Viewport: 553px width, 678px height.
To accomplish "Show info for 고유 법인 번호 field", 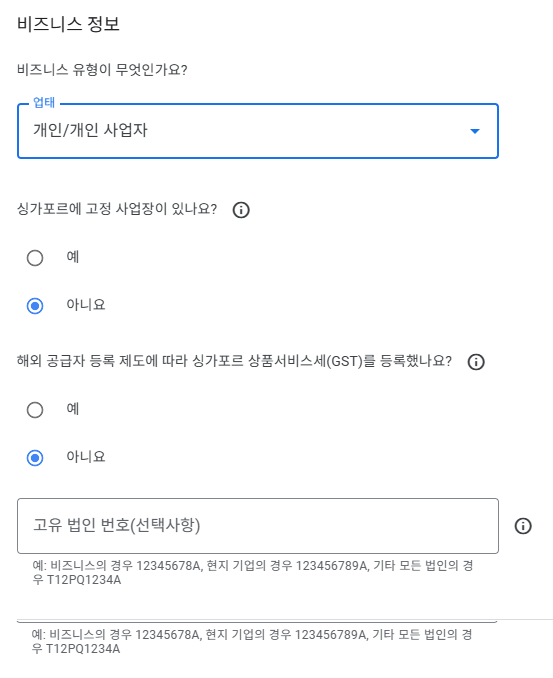I will (x=523, y=526).
